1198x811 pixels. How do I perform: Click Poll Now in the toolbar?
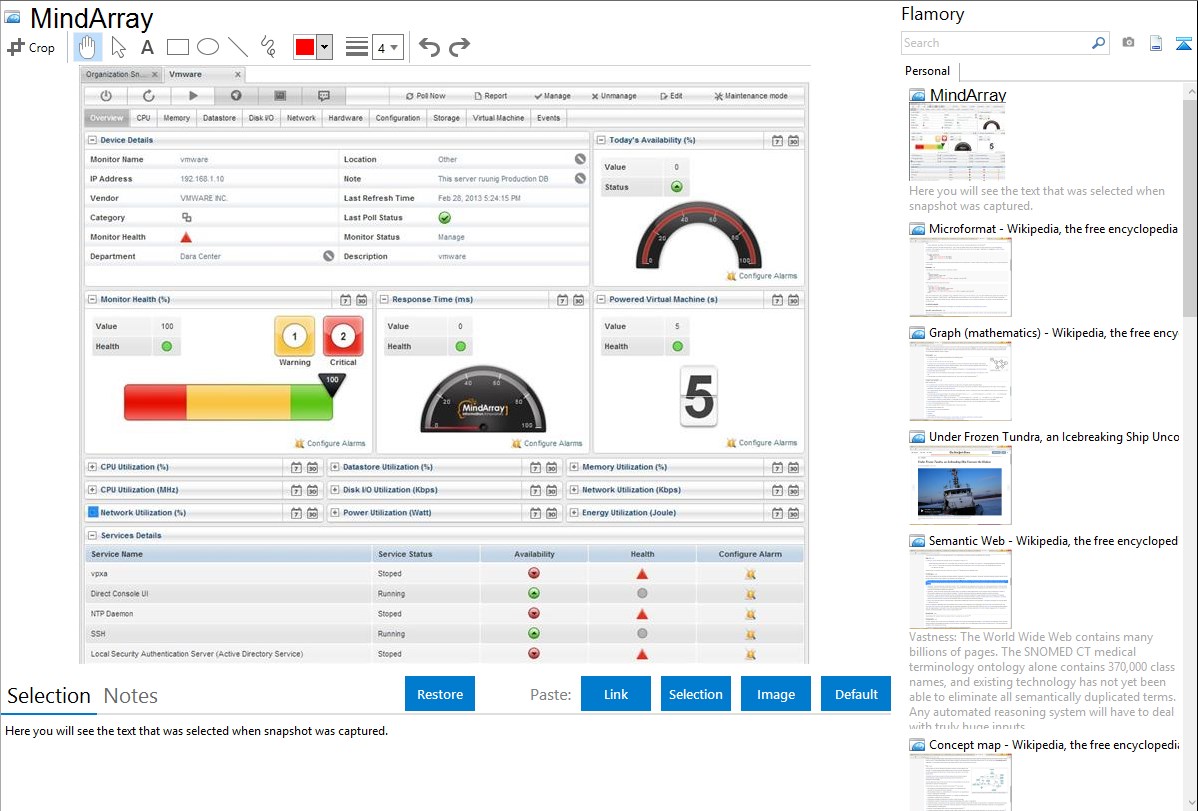point(426,96)
